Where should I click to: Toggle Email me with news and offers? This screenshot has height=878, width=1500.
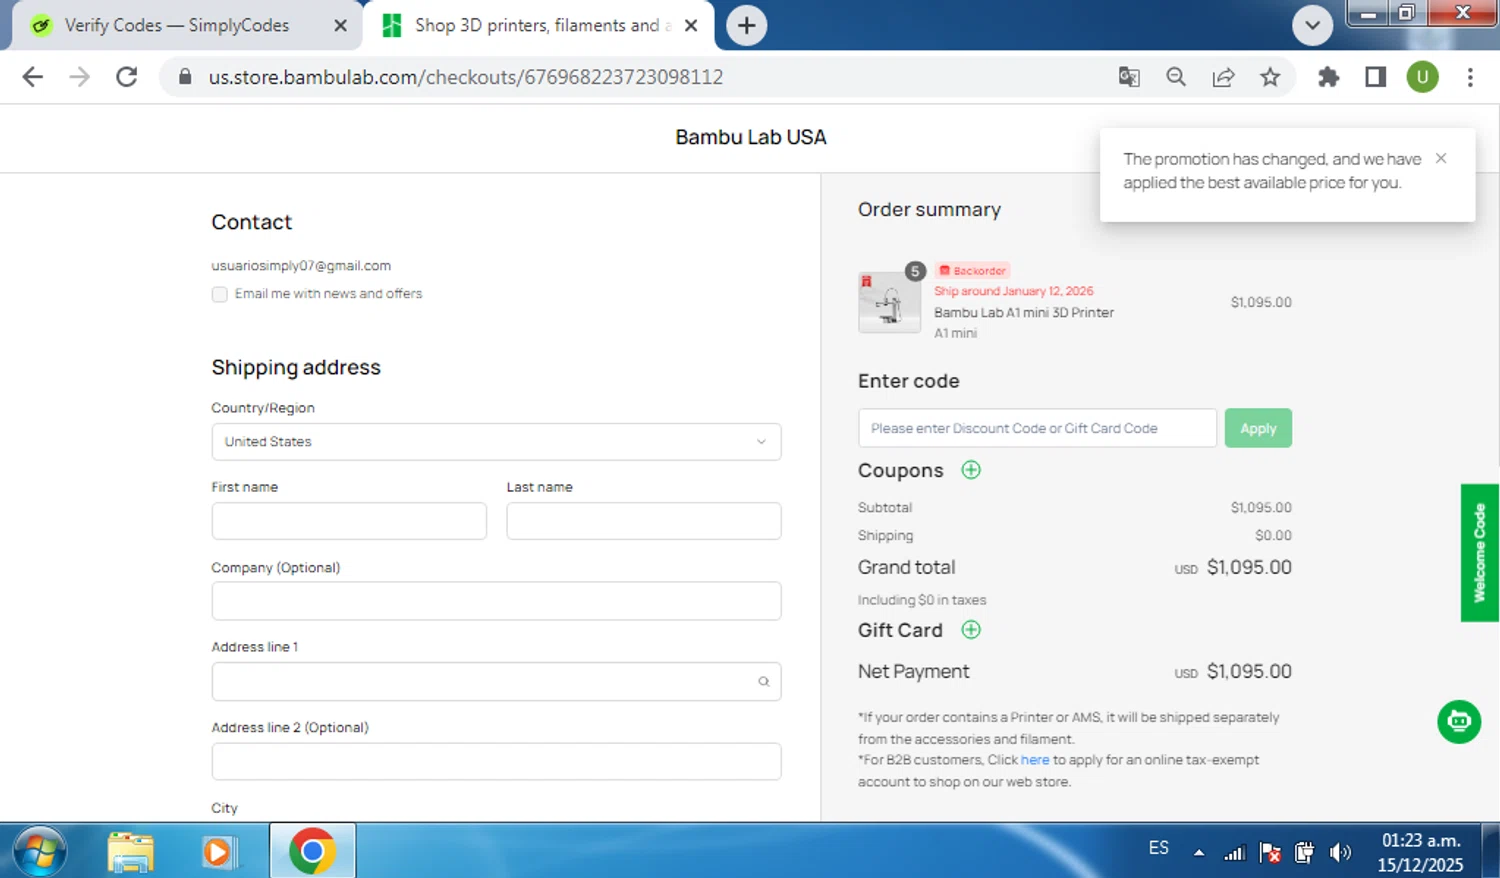(x=219, y=294)
